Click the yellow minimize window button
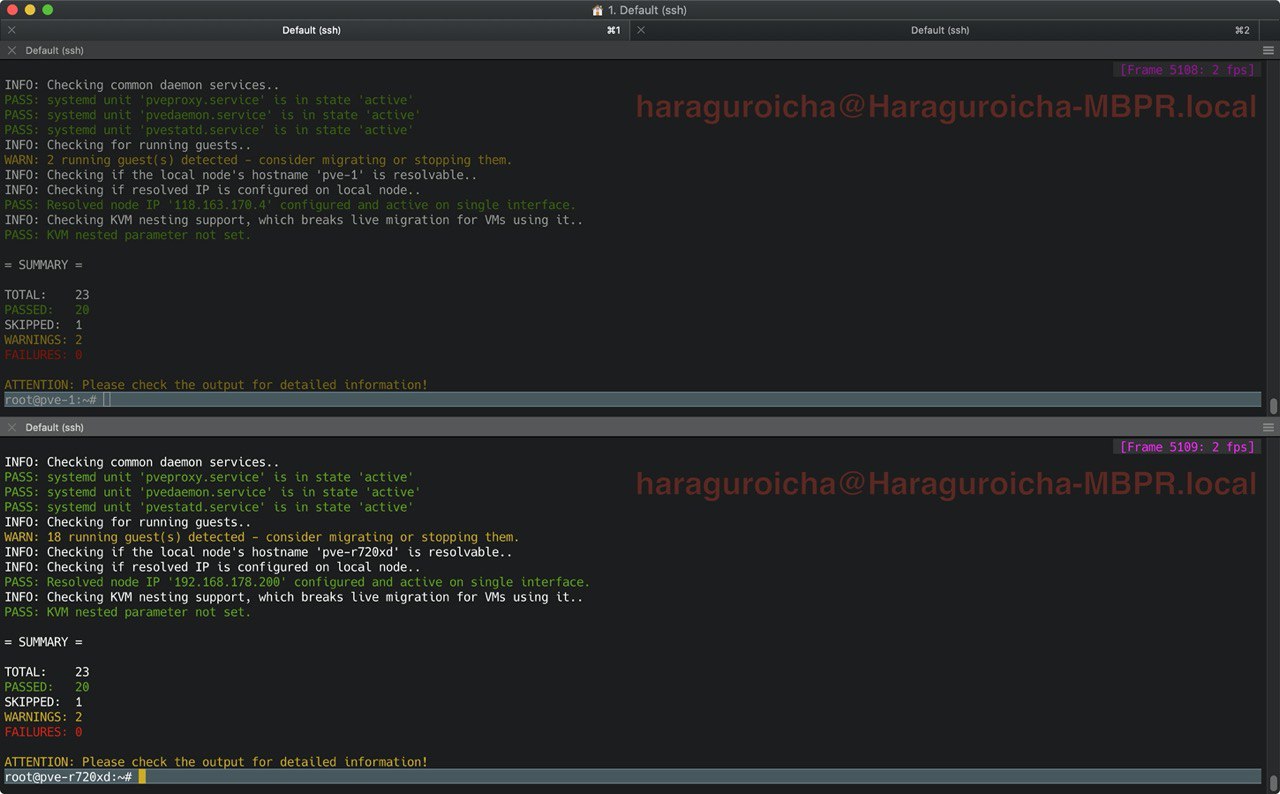The image size is (1280, 794). click(x=30, y=10)
